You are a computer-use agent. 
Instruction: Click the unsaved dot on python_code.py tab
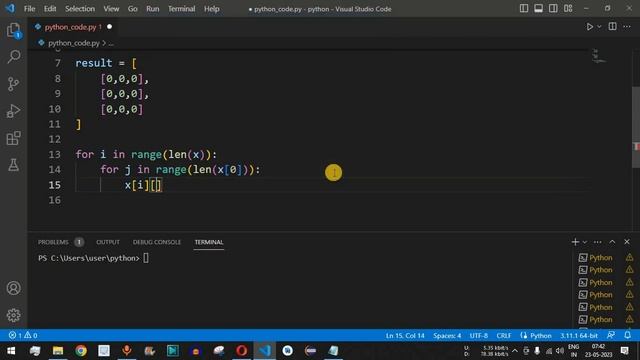pyautogui.click(x=109, y=27)
